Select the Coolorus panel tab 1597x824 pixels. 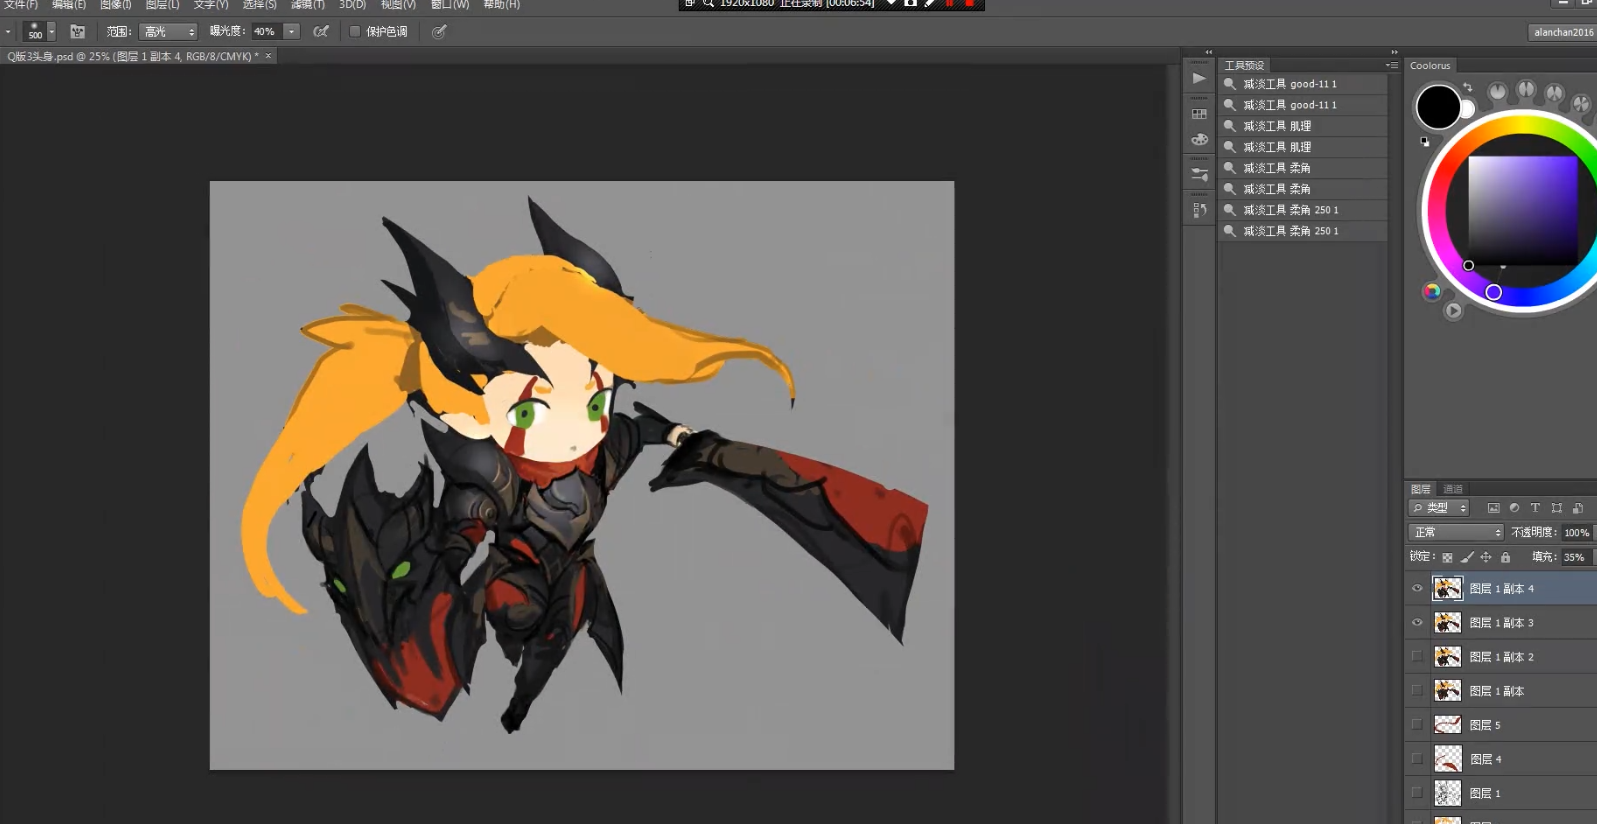coord(1430,66)
